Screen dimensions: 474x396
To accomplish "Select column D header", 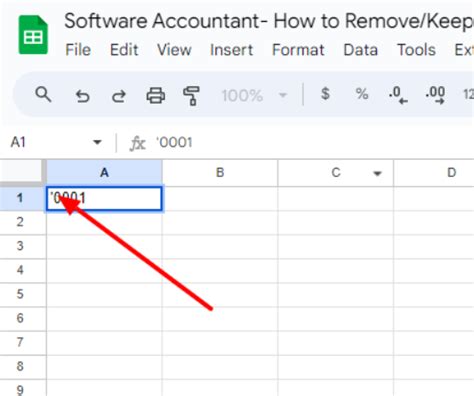I will pos(434,173).
